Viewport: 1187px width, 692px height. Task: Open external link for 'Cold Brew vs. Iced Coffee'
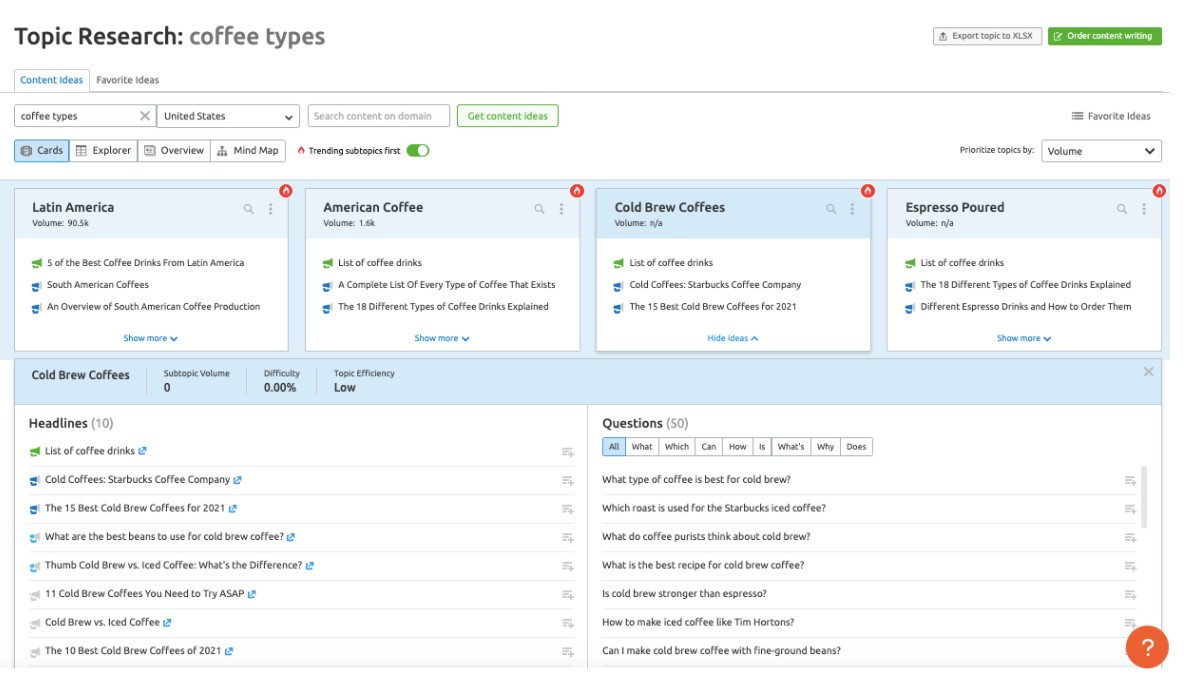pos(168,623)
